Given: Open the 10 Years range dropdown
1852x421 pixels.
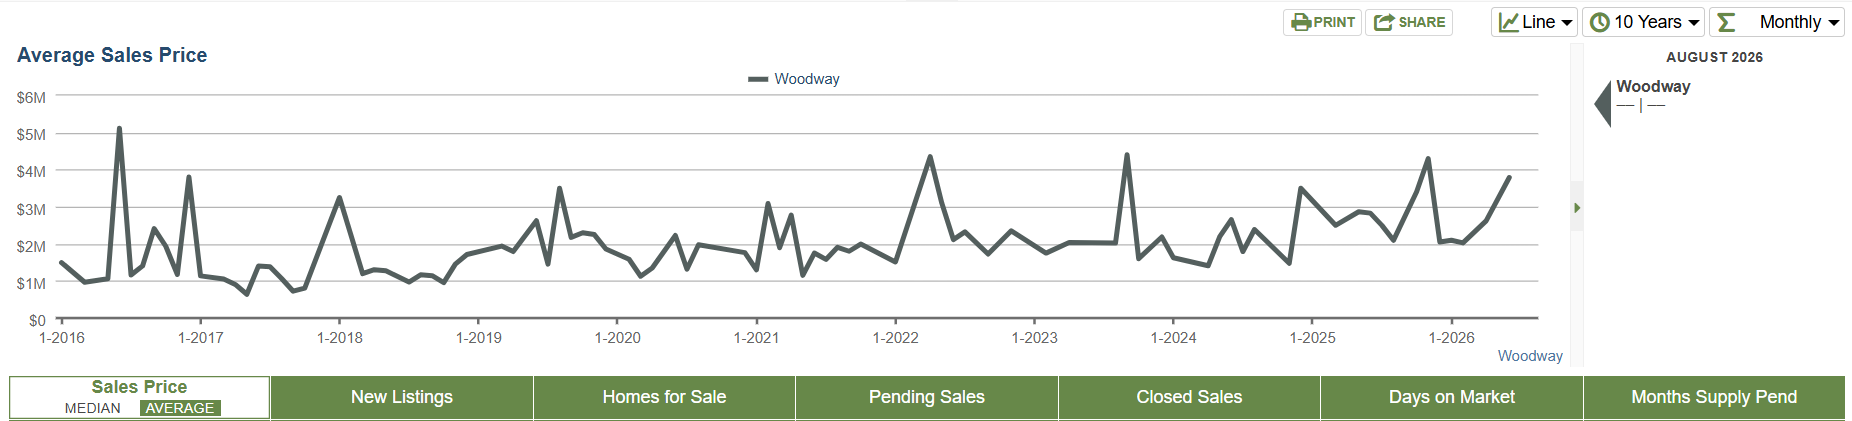Looking at the screenshot, I should (x=1643, y=22).
